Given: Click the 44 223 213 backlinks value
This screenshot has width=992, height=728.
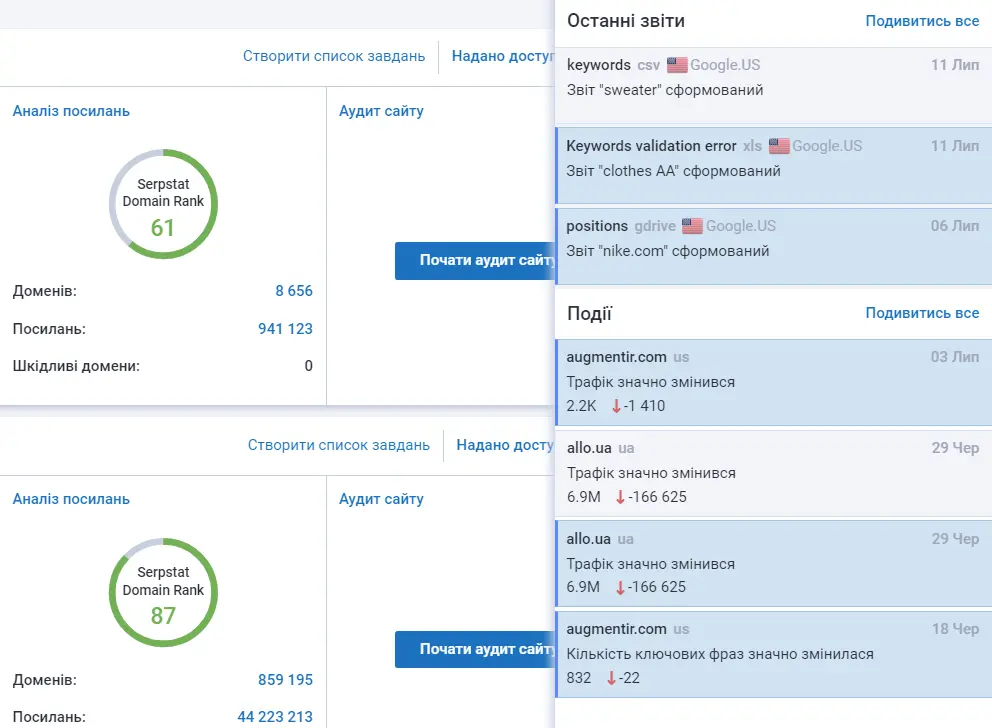Looking at the screenshot, I should (x=275, y=716).
